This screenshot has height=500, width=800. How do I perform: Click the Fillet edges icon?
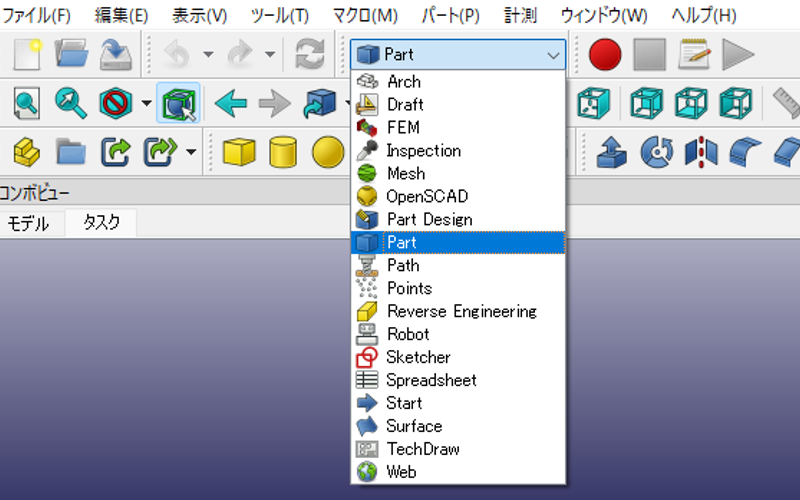[745, 152]
